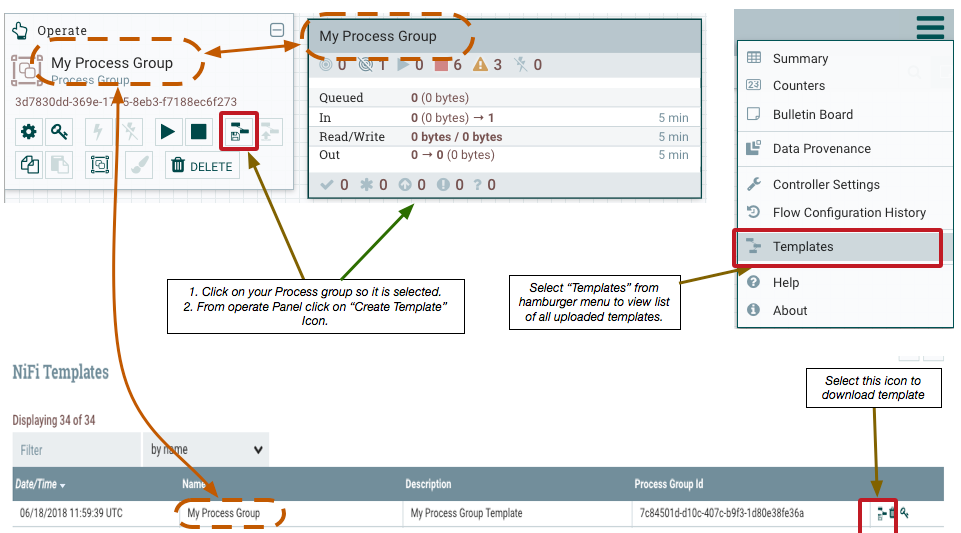
Task: Click the access policies key icon in template row
Action: point(904,513)
